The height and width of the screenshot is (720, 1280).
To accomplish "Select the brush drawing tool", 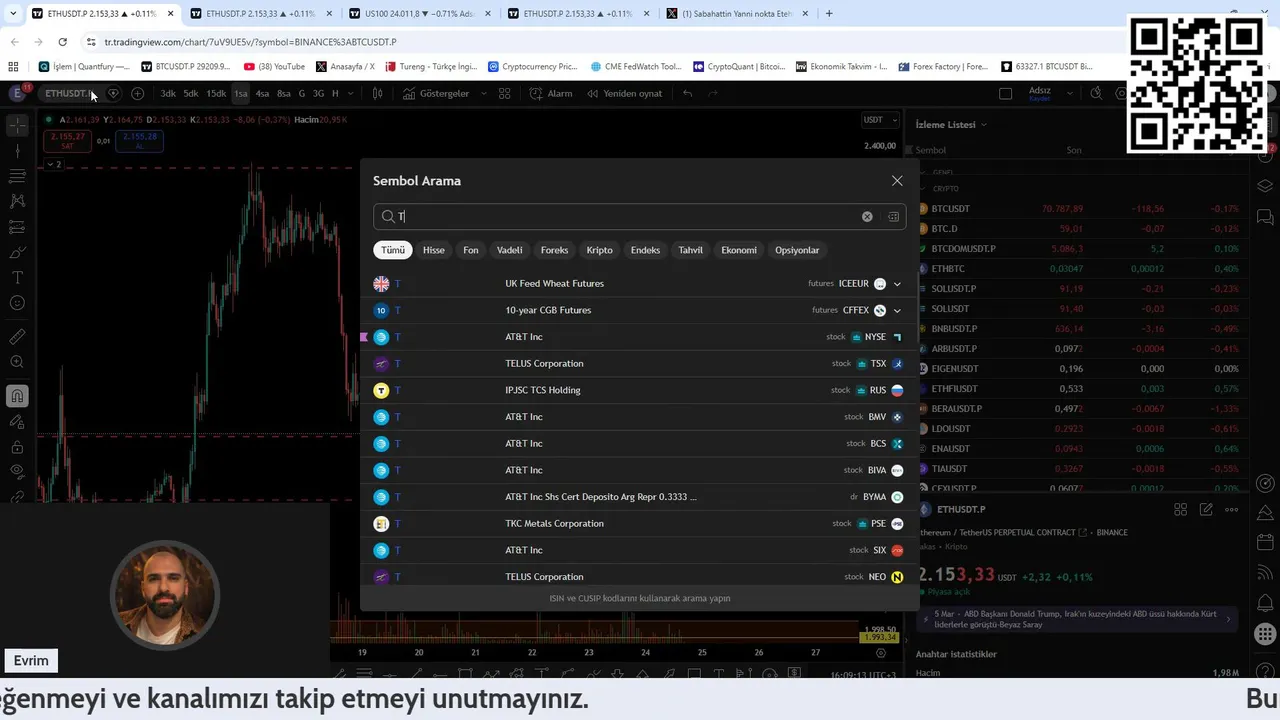I will coord(17,252).
